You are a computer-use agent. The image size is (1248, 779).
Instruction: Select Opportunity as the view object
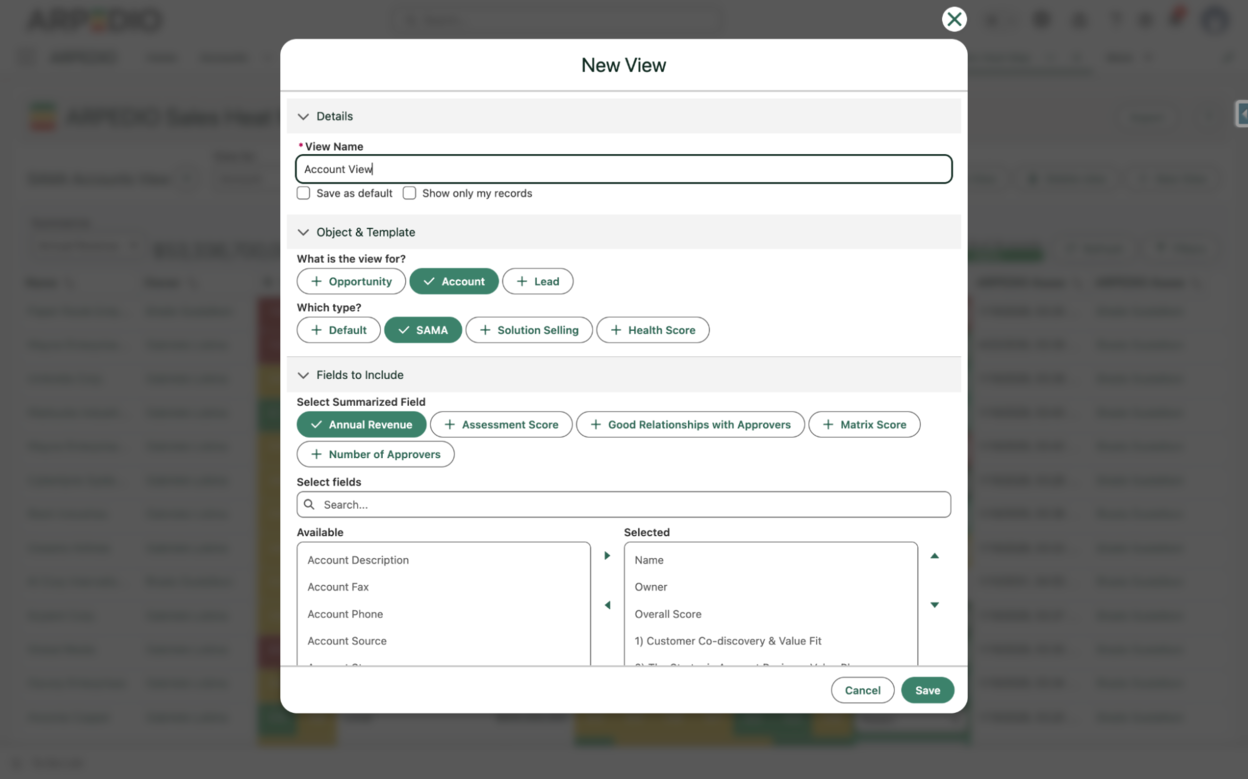(x=351, y=281)
